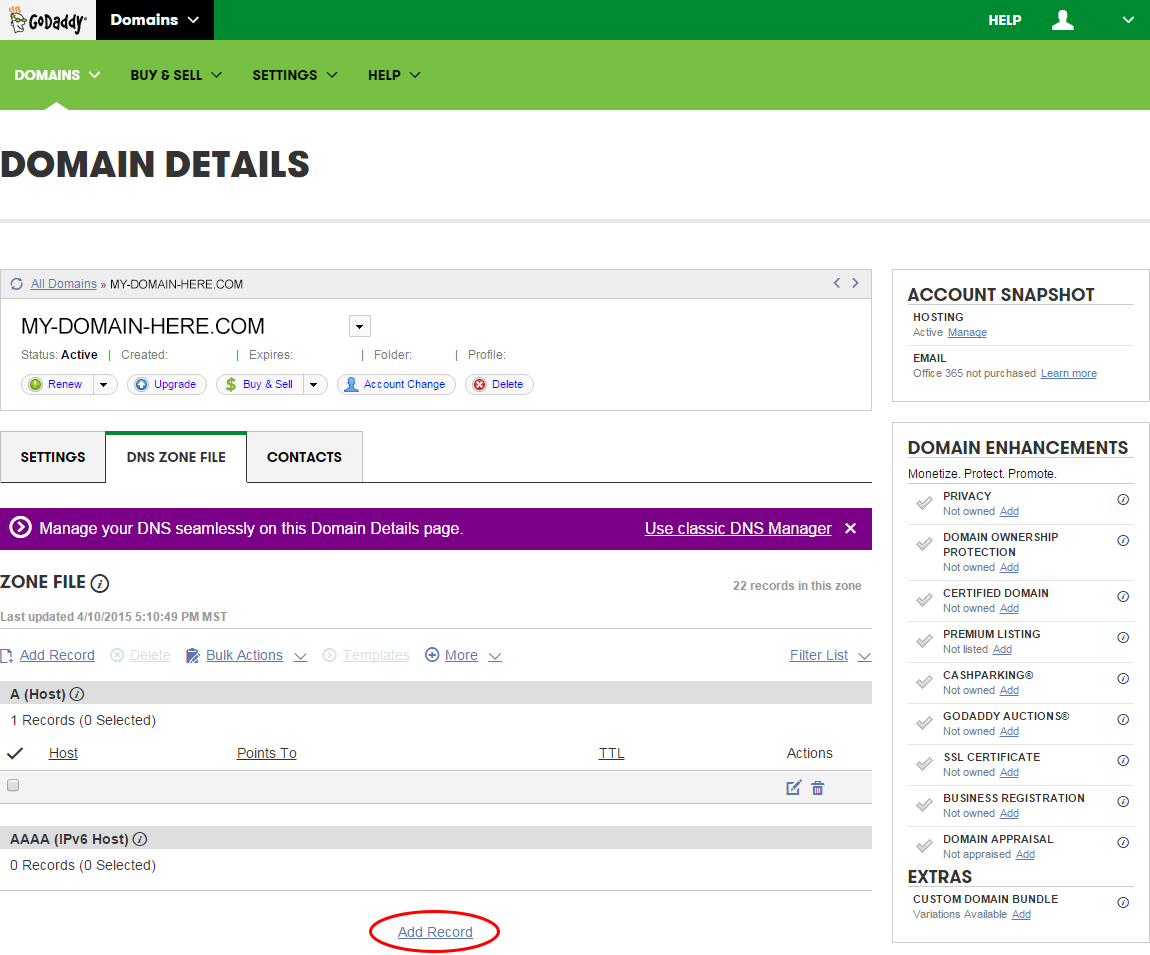
Task: Tick the A host record checkbox
Action: coord(13,786)
